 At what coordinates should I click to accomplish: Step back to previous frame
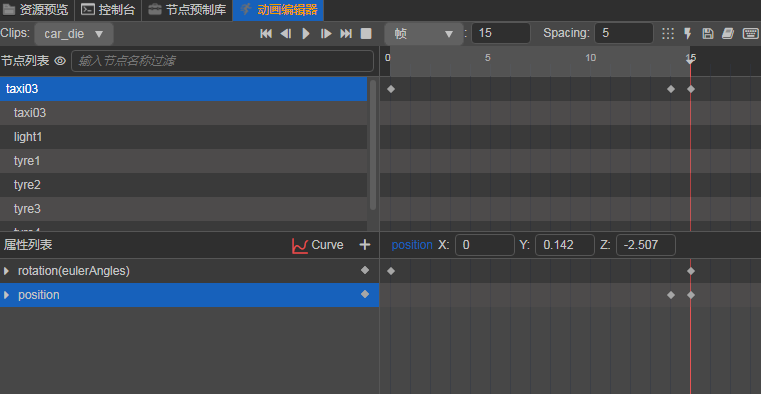click(x=286, y=33)
